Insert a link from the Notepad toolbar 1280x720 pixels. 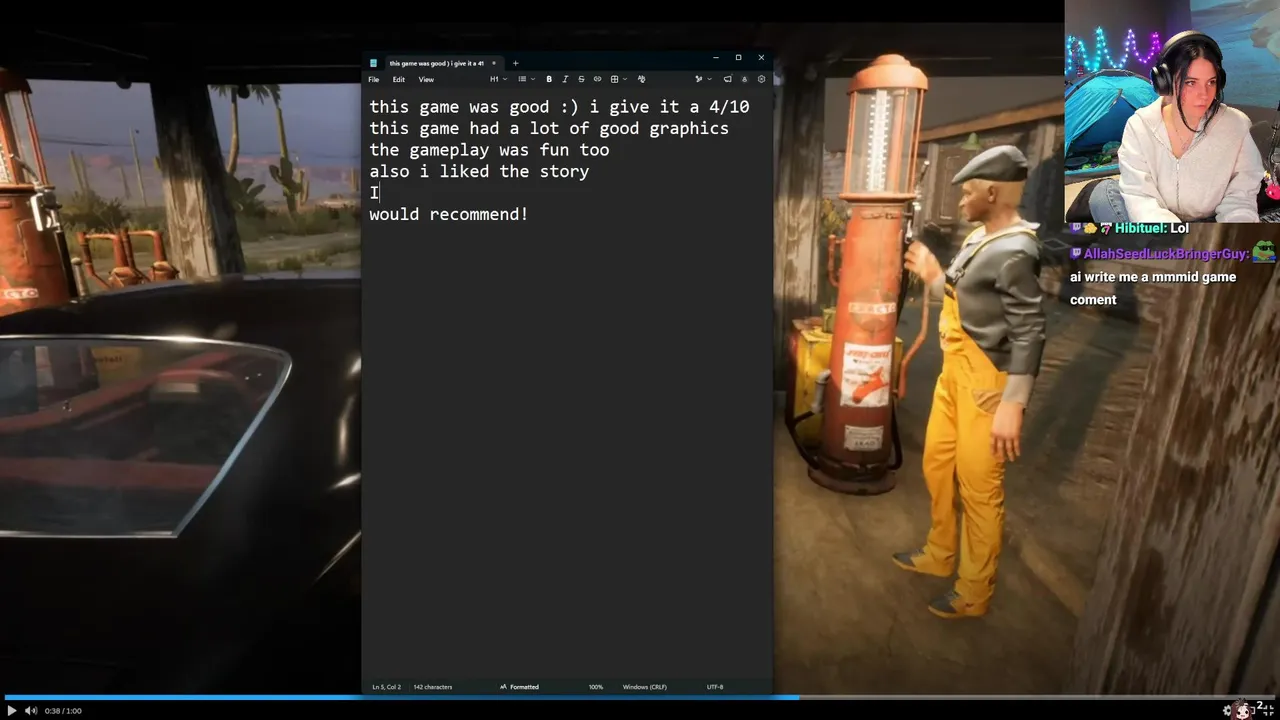point(597,79)
